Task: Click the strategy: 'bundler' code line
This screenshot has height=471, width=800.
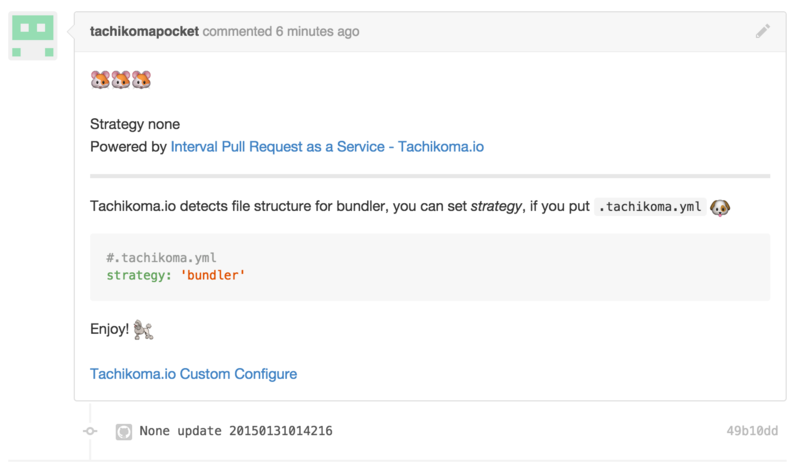Action: (176, 274)
